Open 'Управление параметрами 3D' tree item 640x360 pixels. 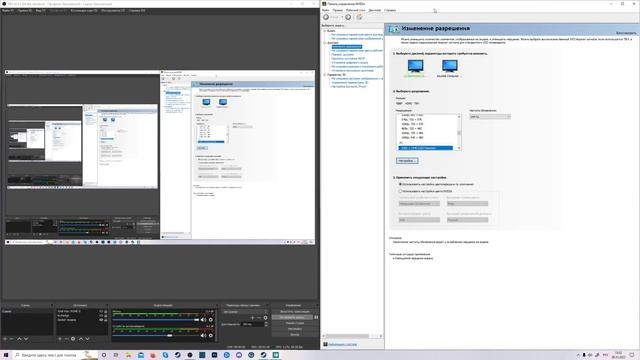(x=349, y=82)
